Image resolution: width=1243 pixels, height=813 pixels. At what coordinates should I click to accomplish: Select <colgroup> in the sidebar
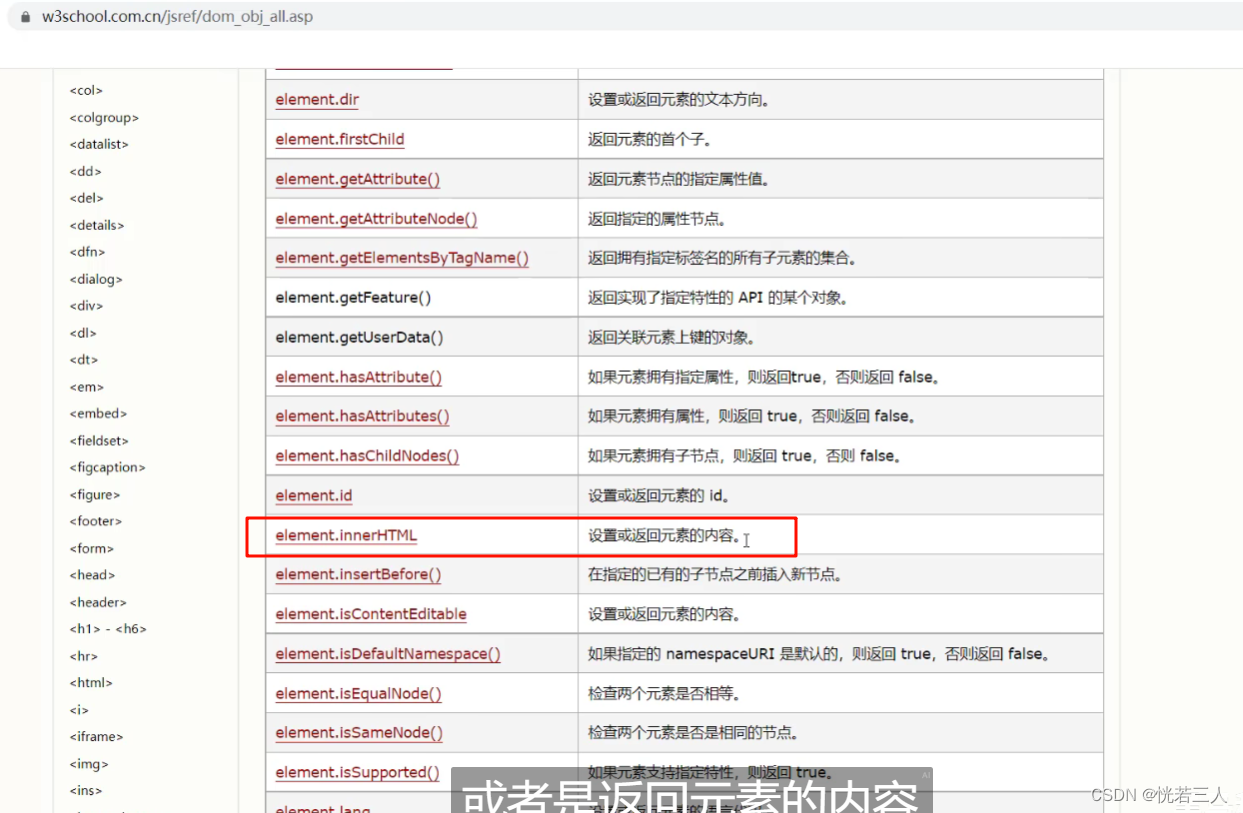pyautogui.click(x=104, y=117)
